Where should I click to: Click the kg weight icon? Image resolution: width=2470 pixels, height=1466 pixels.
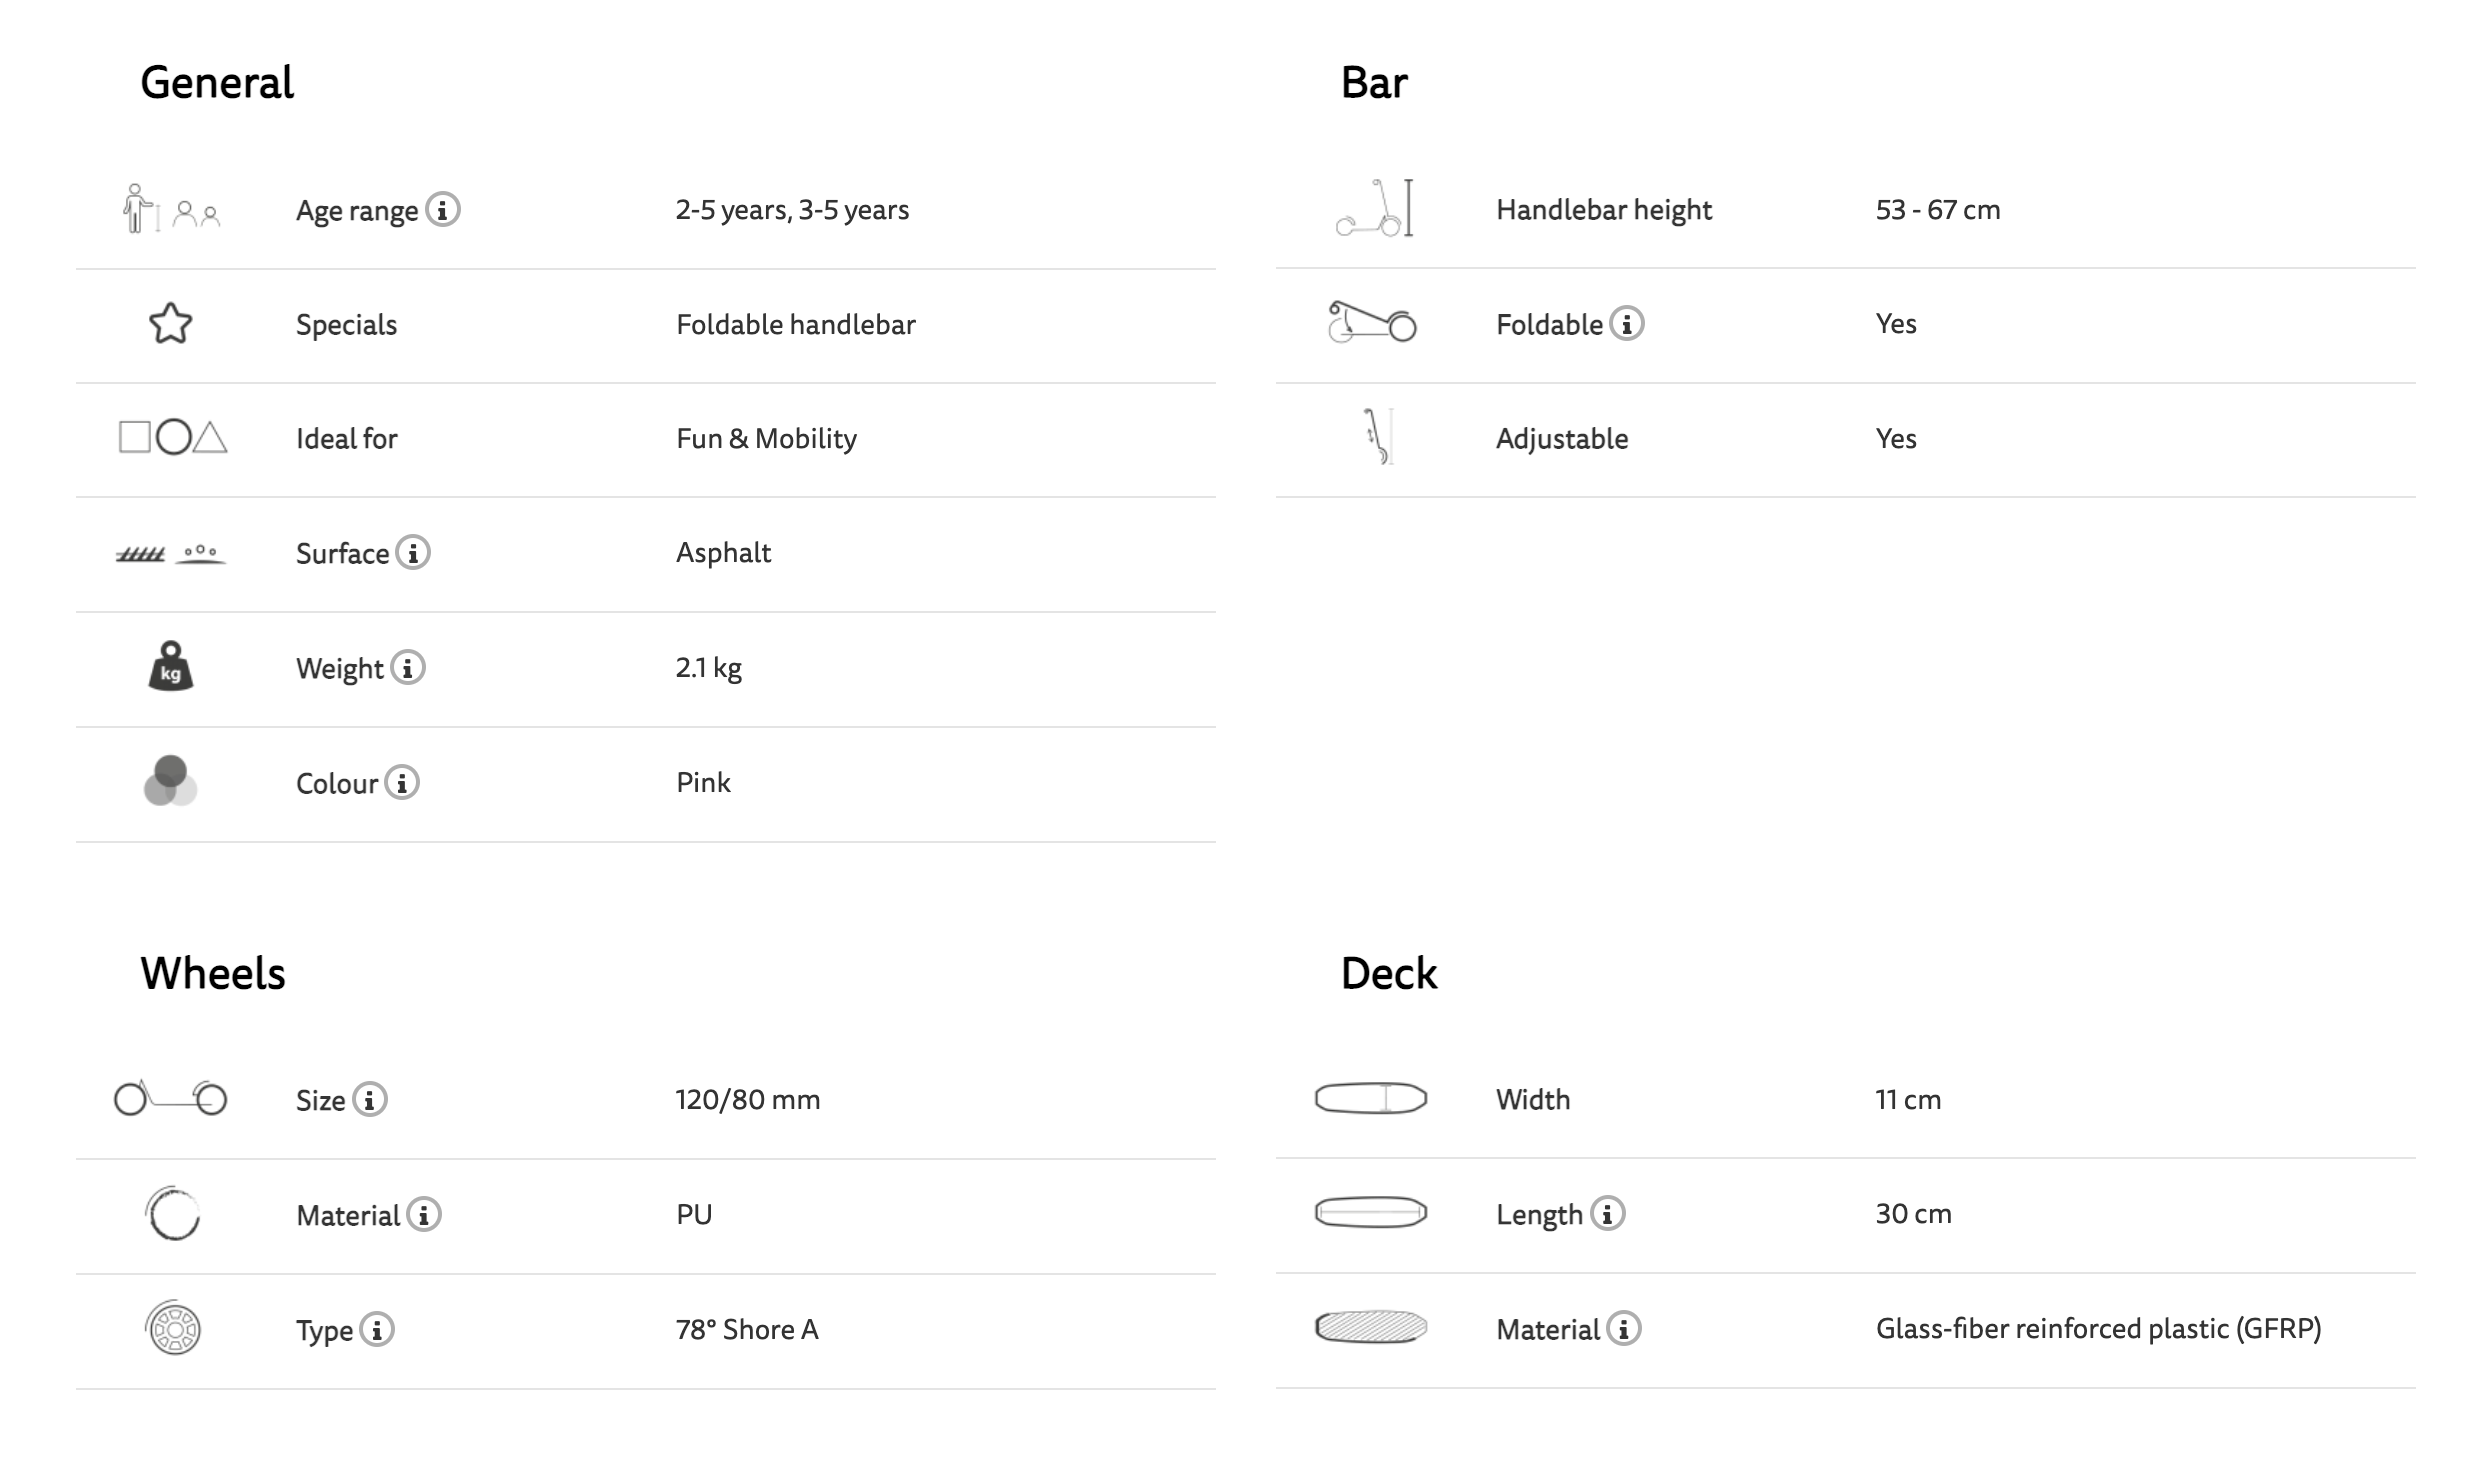(171, 667)
